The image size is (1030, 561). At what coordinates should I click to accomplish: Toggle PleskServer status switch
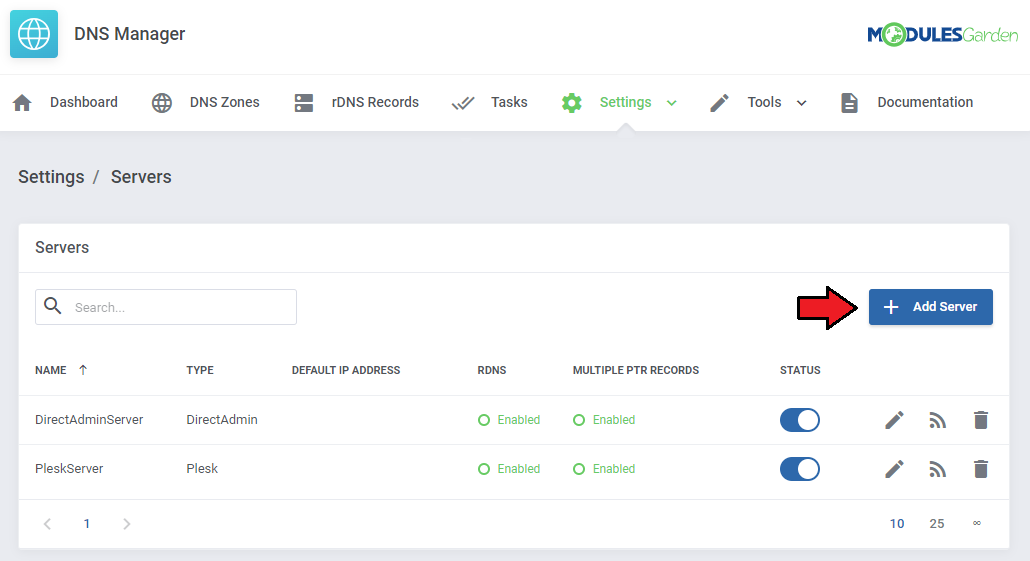(799, 469)
